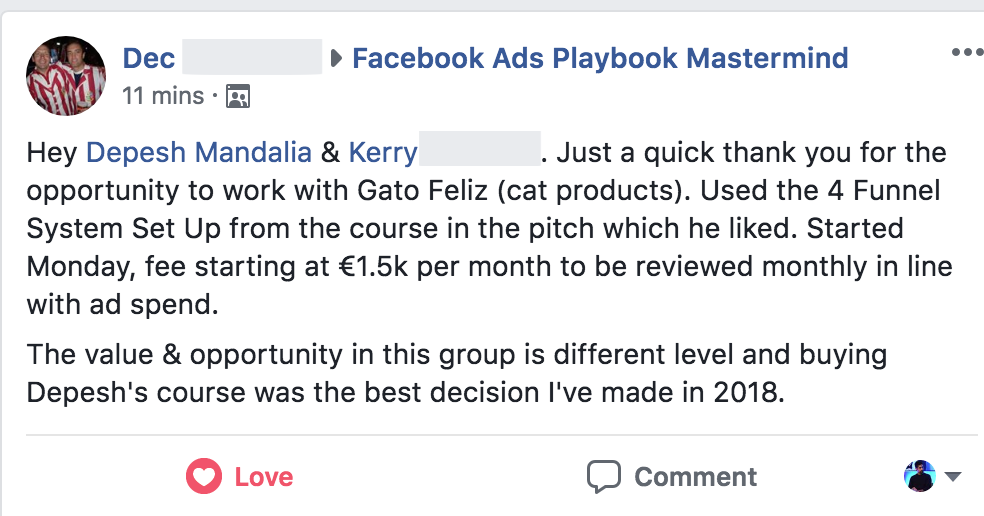
Task: Open the Facebook Ads Playbook Mastermind group
Action: tap(600, 58)
